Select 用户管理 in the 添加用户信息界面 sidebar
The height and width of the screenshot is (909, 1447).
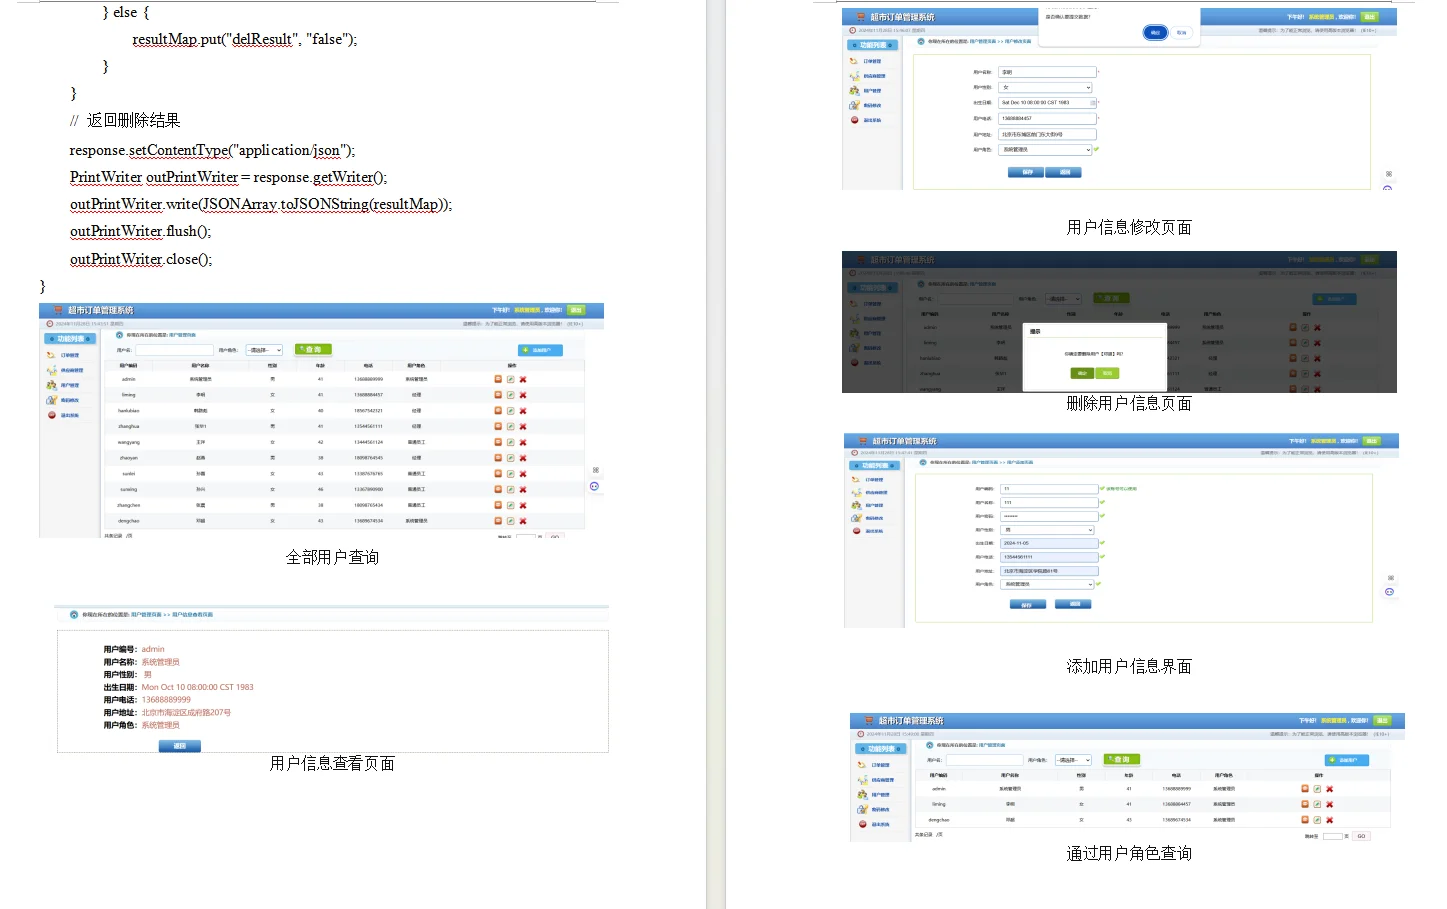tap(875, 505)
